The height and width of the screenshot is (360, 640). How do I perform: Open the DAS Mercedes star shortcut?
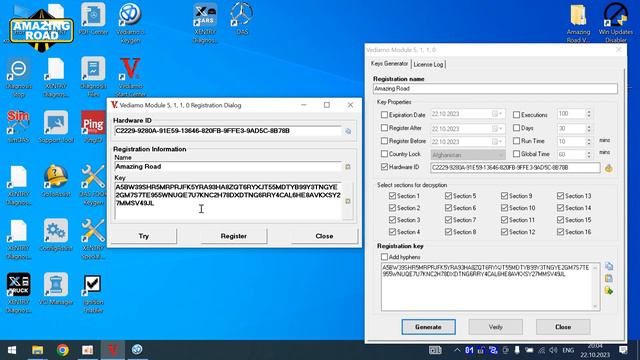[242, 20]
